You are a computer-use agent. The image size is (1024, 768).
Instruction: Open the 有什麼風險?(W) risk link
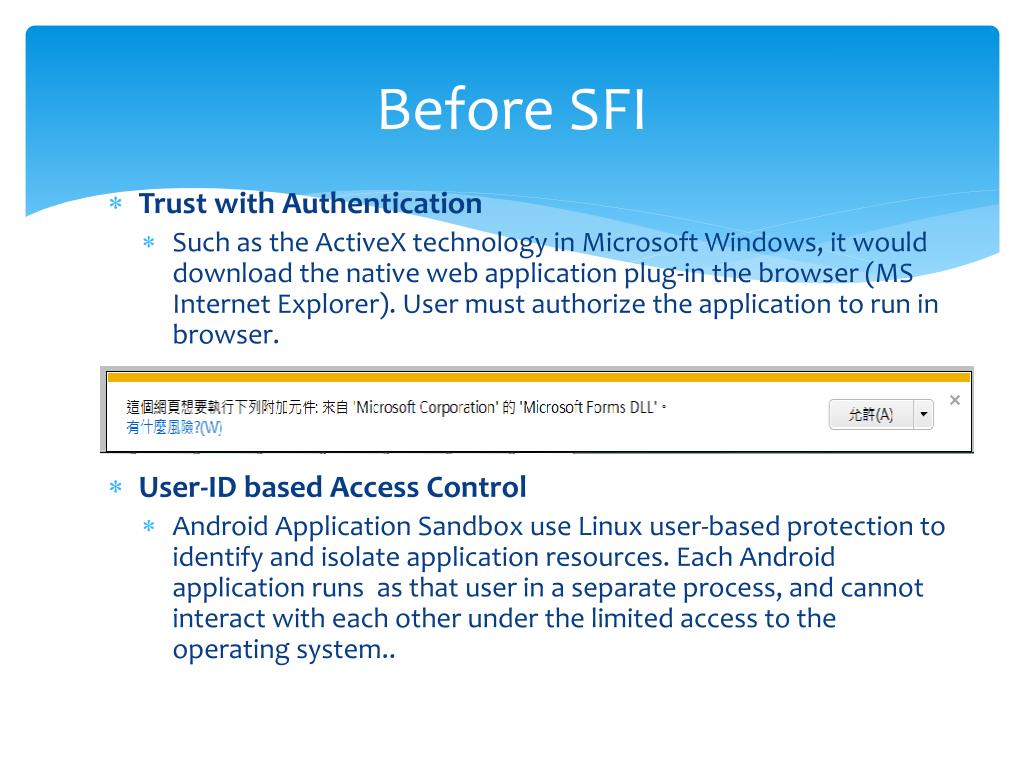174,428
